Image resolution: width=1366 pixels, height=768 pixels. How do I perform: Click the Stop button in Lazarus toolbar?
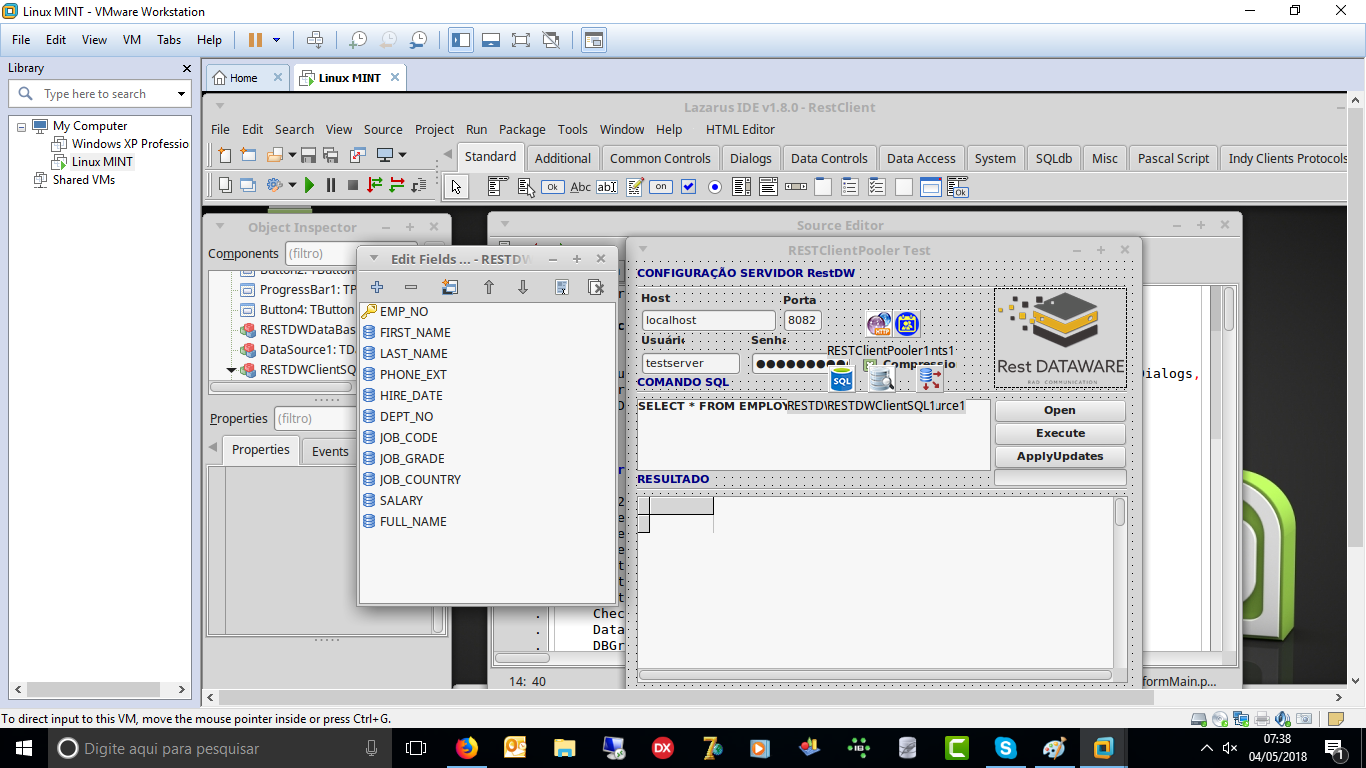pyautogui.click(x=353, y=185)
